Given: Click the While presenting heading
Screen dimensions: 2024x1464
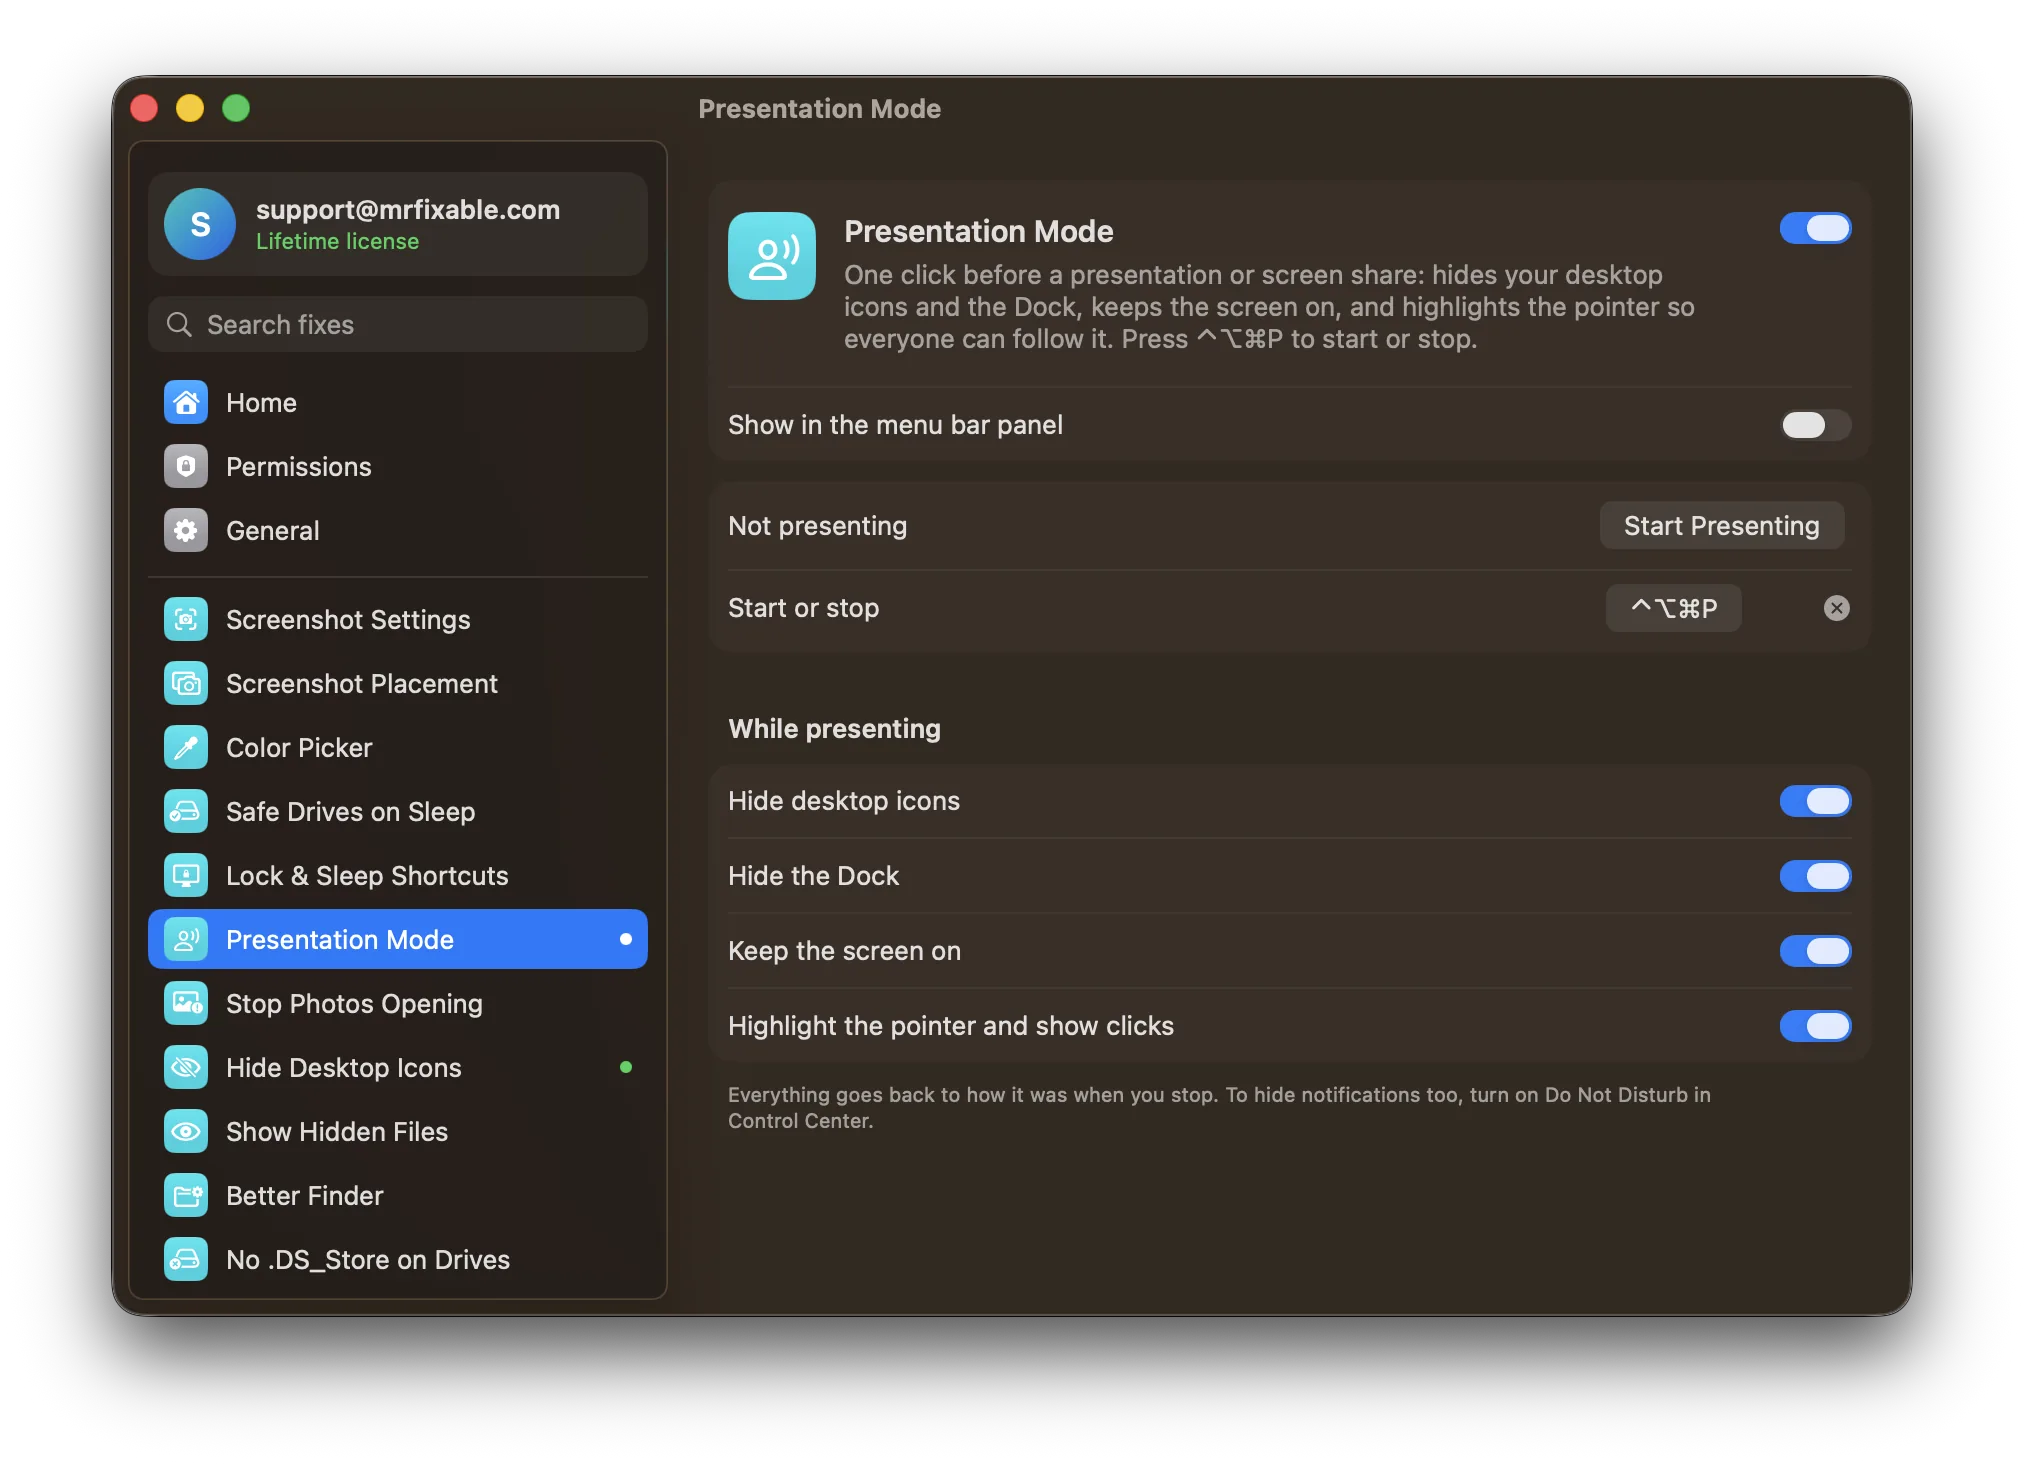Looking at the screenshot, I should [x=834, y=729].
